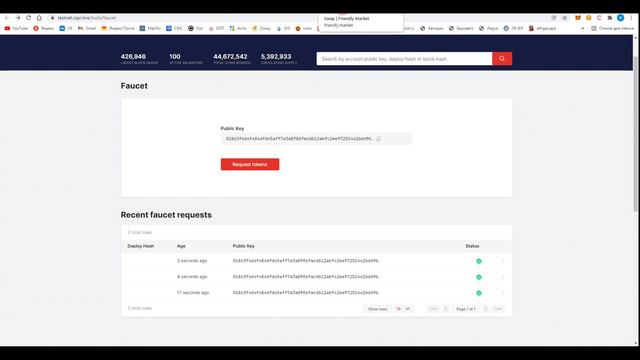Image resolution: width=640 pixels, height=360 pixels.
Task: Go to the next page arrow
Action: pos(486,309)
